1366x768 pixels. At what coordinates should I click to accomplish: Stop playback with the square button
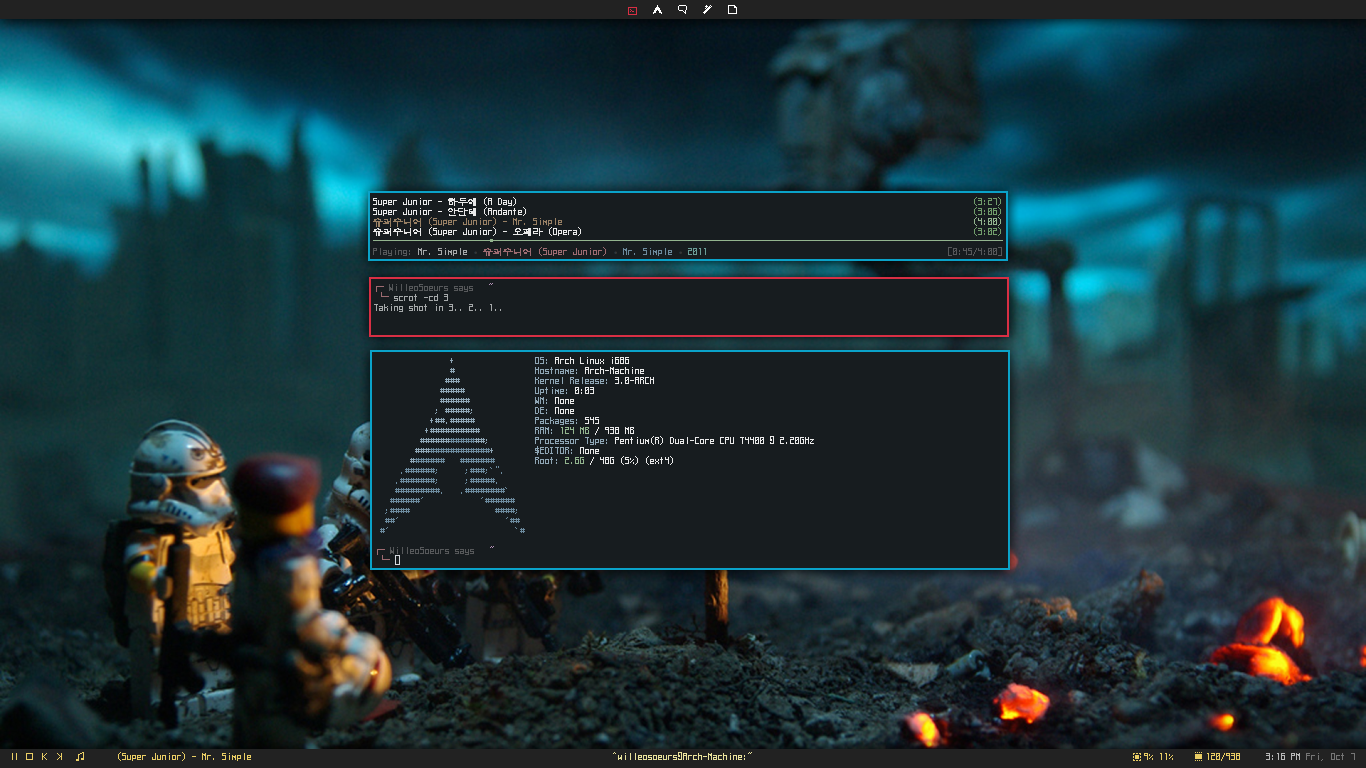(x=30, y=756)
